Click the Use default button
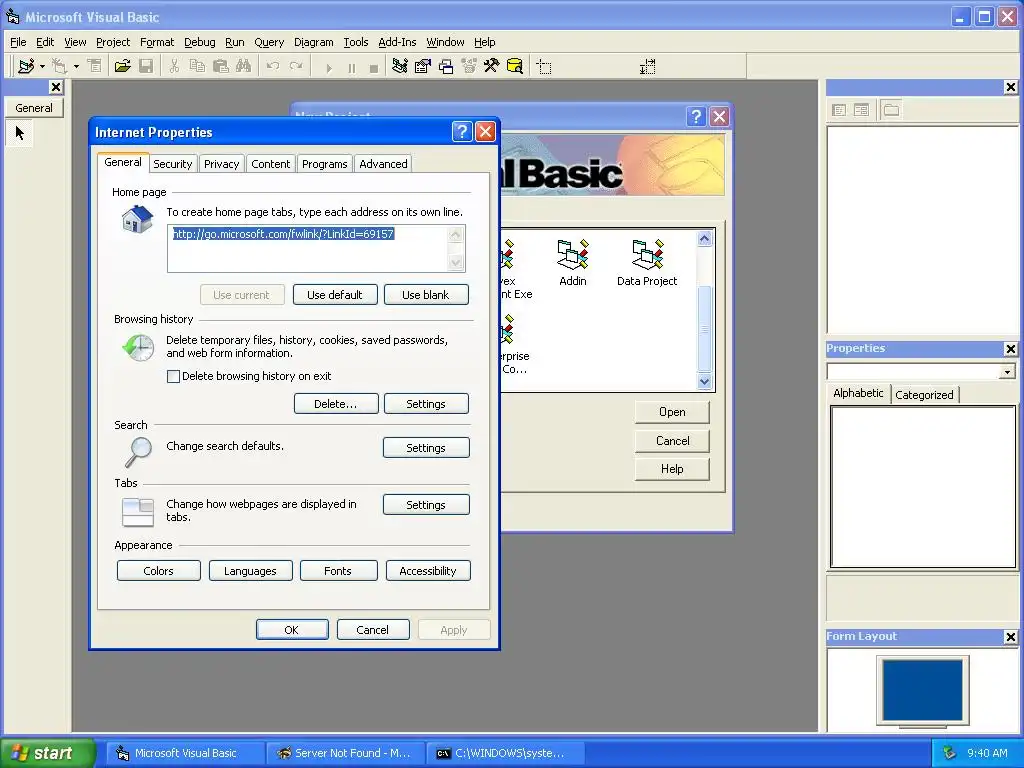Screen dimensions: 1024x768 (x=334, y=295)
